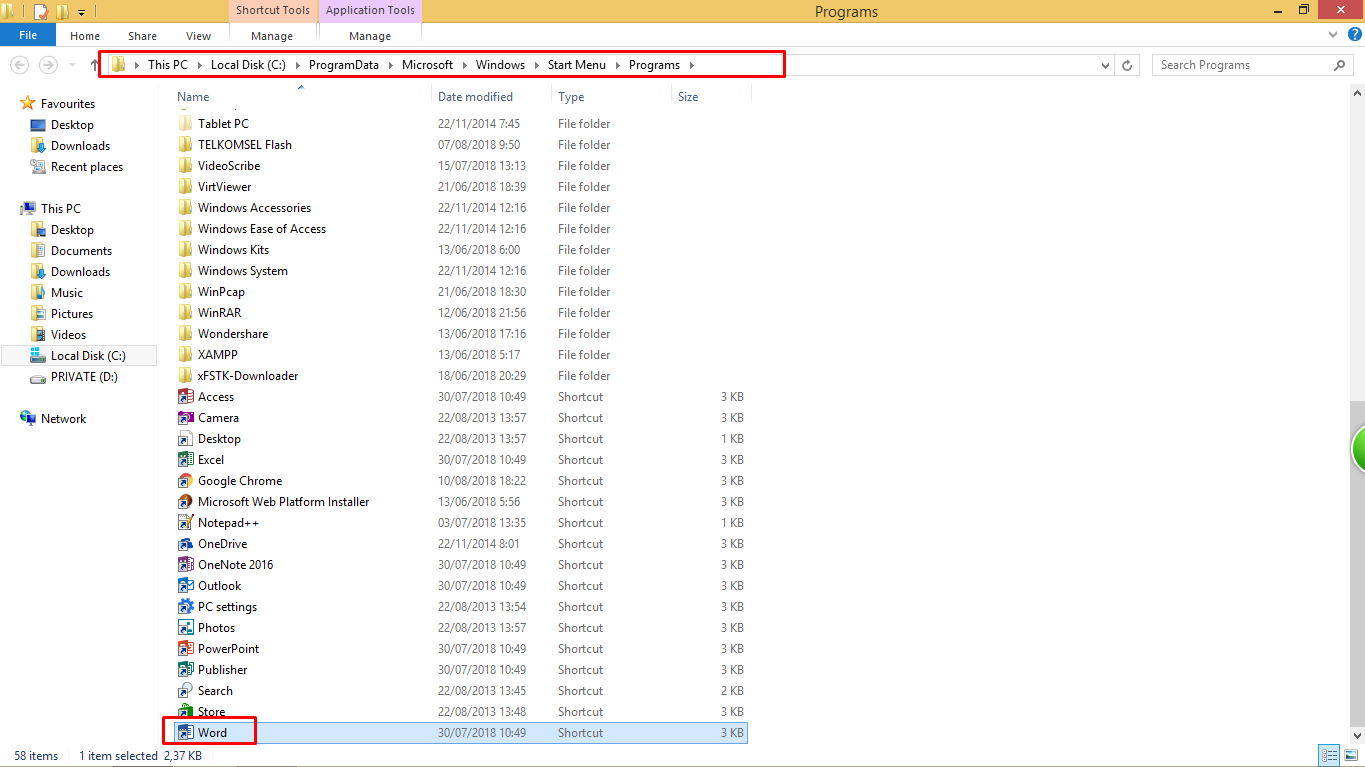Click the magnifier icon in the search box
Viewport: 1365px width, 767px height.
point(1340,65)
